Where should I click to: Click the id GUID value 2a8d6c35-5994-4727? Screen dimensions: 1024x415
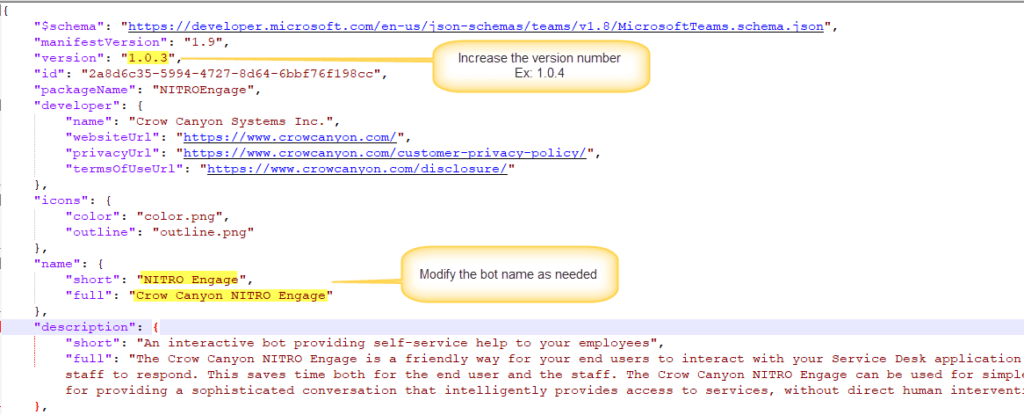(x=231, y=74)
